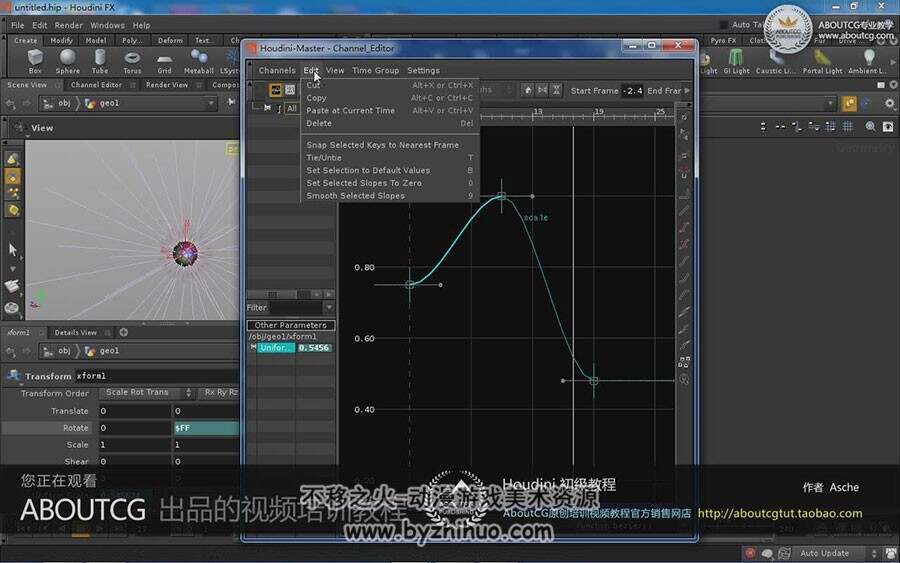This screenshot has height=563, width=900.
Task: Go back with the scene view arrow
Action: tap(11, 103)
